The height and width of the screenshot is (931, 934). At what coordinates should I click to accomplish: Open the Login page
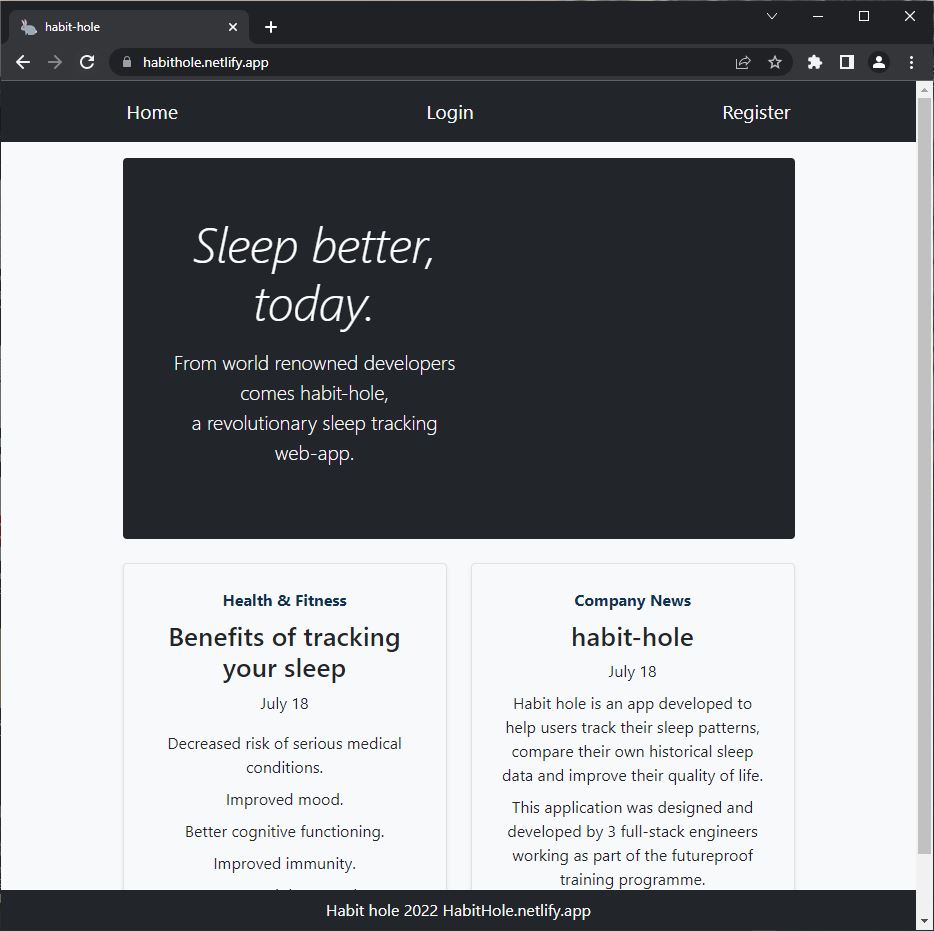[x=450, y=113]
